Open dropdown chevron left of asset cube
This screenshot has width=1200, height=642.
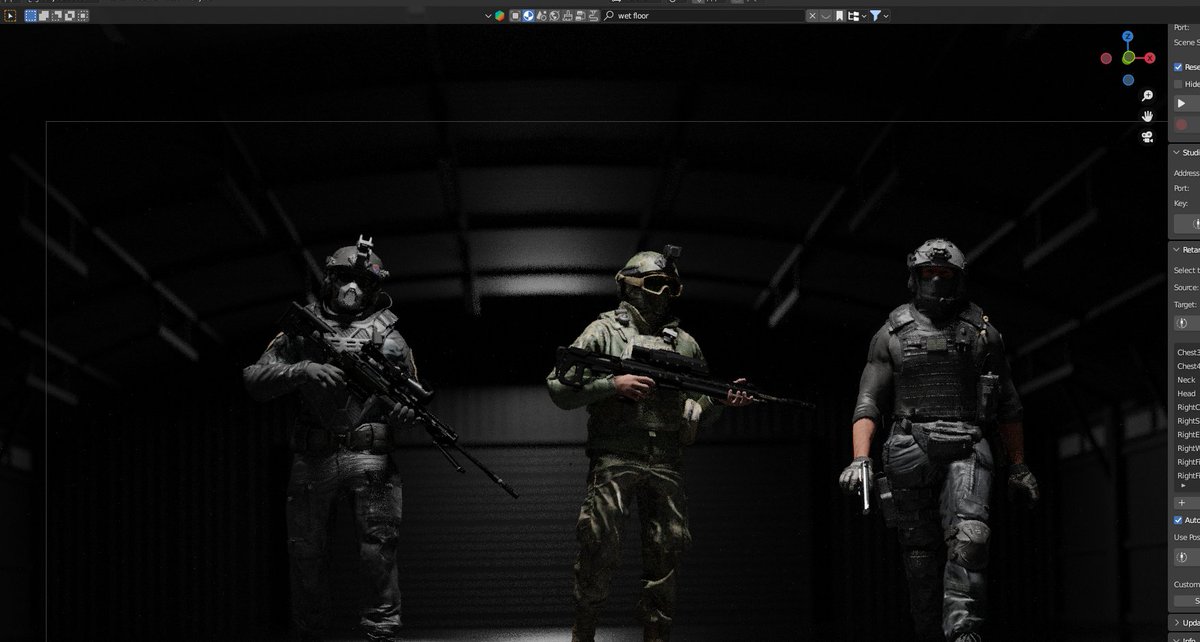488,16
